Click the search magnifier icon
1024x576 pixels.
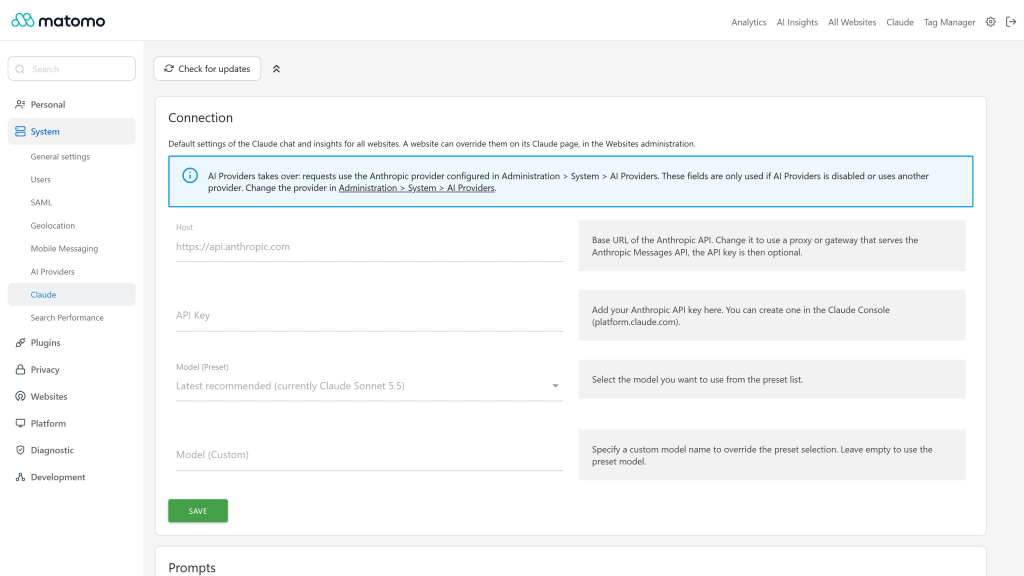tap(20, 69)
